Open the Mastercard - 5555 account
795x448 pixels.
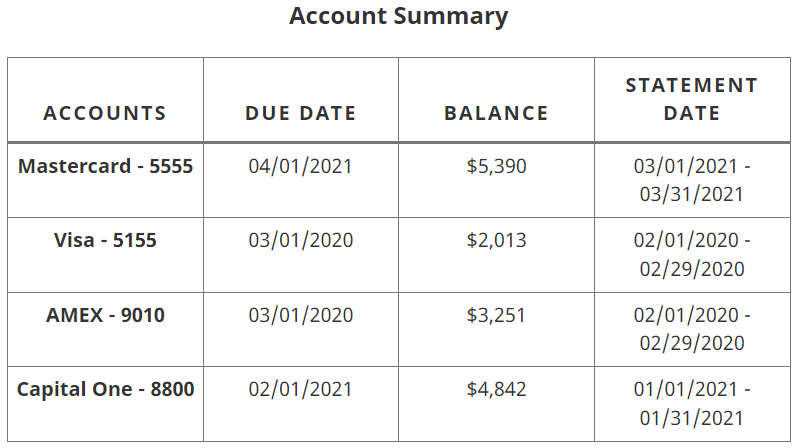coord(105,166)
